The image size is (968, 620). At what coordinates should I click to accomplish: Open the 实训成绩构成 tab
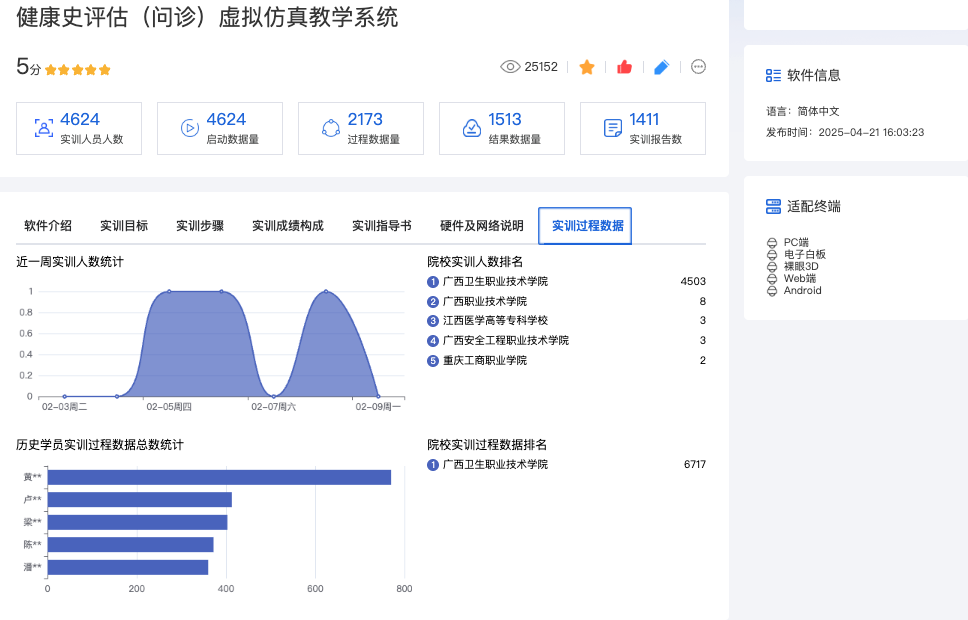point(288,226)
